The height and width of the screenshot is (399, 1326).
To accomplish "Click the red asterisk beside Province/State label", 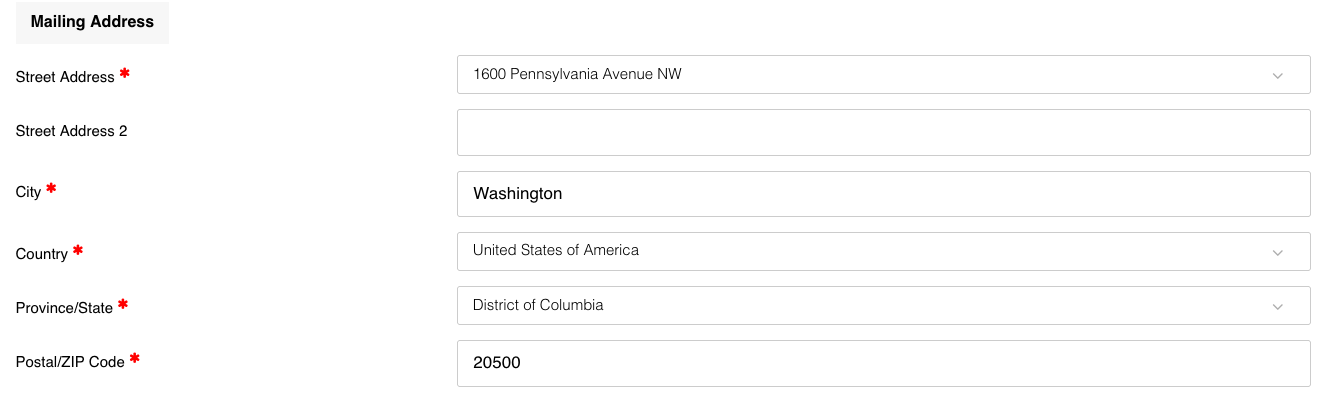I will 123,304.
